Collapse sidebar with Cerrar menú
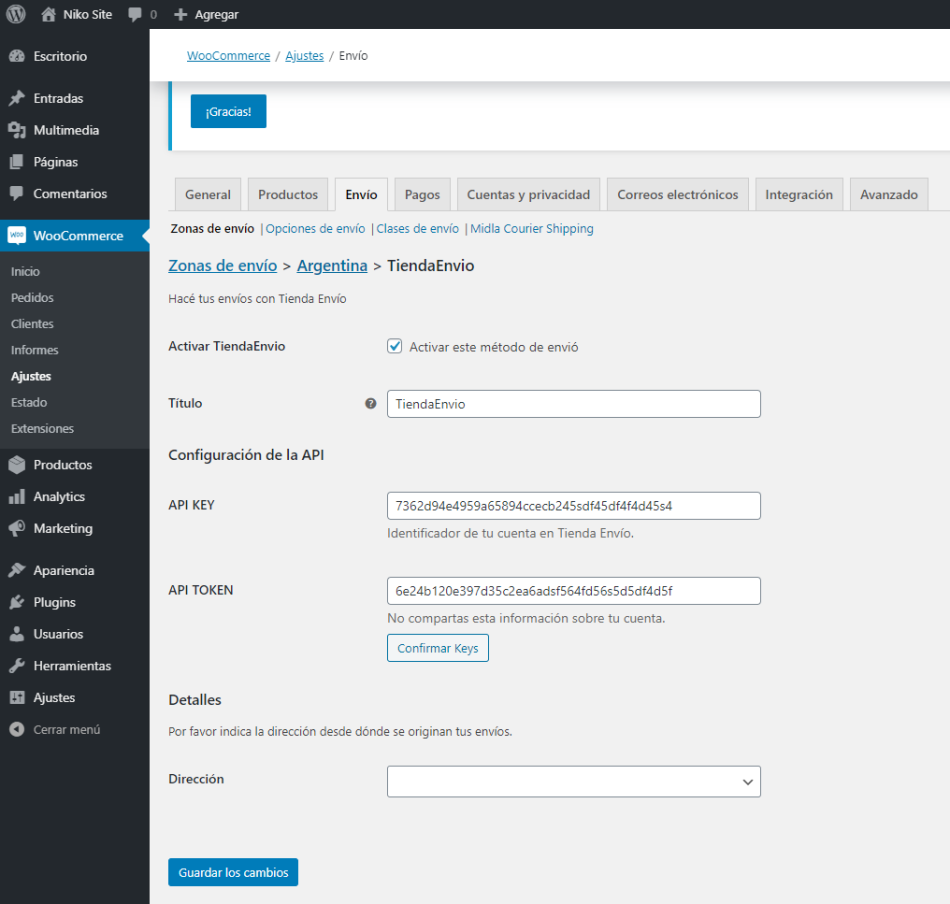 click(55, 730)
